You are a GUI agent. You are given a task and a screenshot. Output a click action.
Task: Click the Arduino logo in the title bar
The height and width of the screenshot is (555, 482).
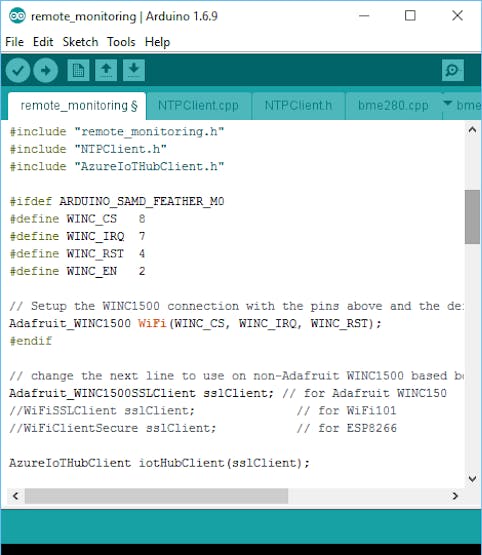pos(17,16)
